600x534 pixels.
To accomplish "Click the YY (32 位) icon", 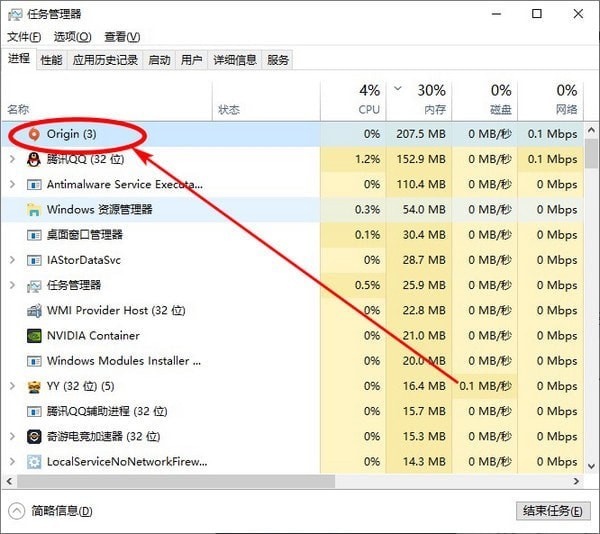I will click(x=34, y=387).
